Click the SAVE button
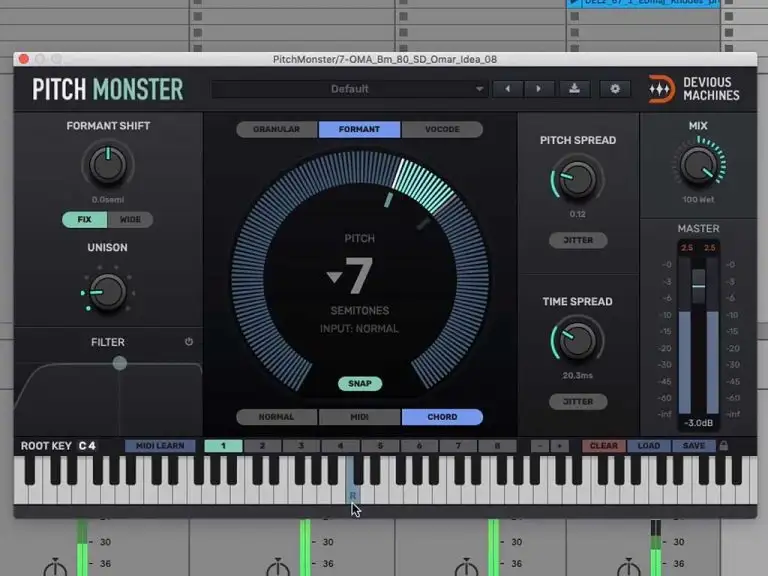 (x=694, y=446)
